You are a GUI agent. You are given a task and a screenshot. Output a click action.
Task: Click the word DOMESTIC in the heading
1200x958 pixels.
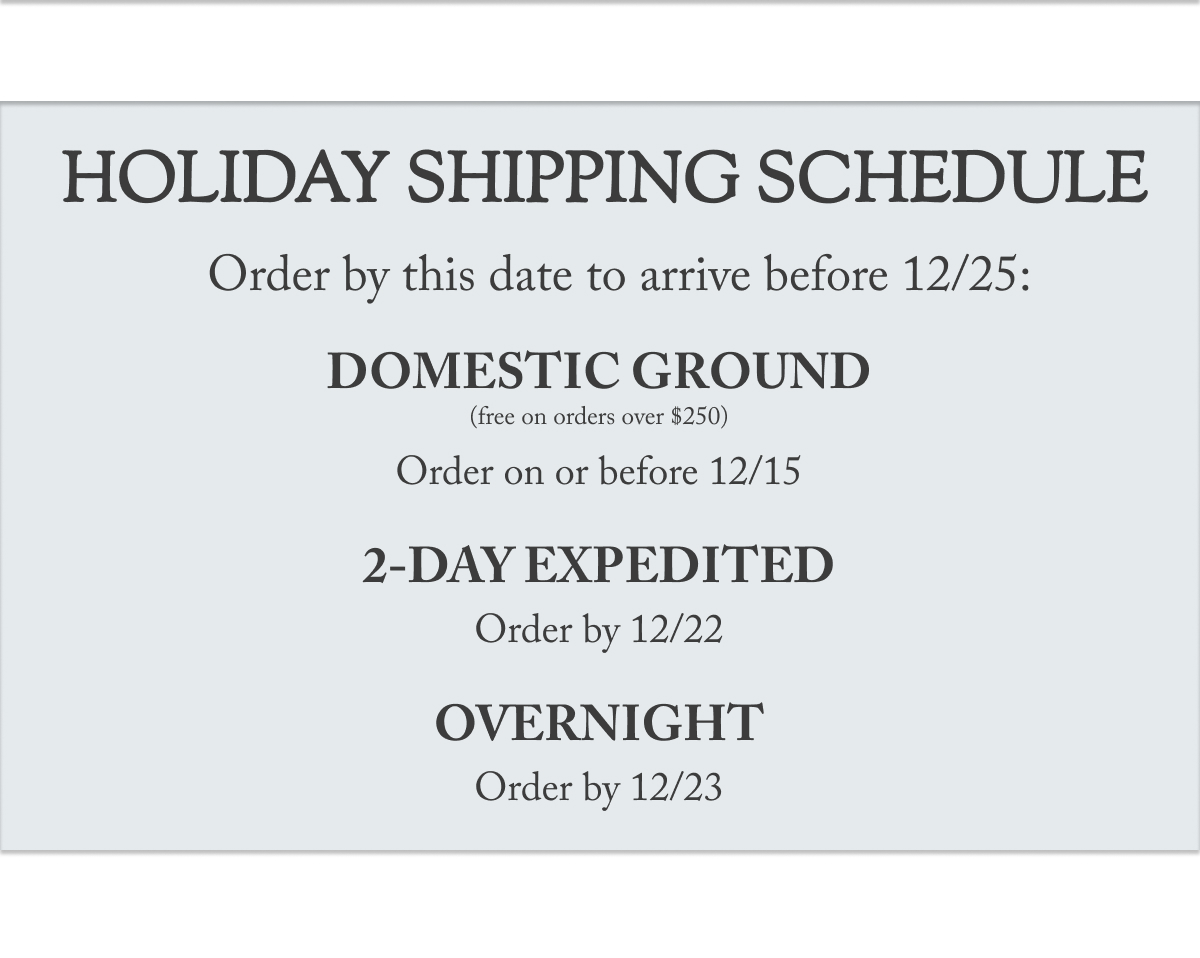click(472, 371)
